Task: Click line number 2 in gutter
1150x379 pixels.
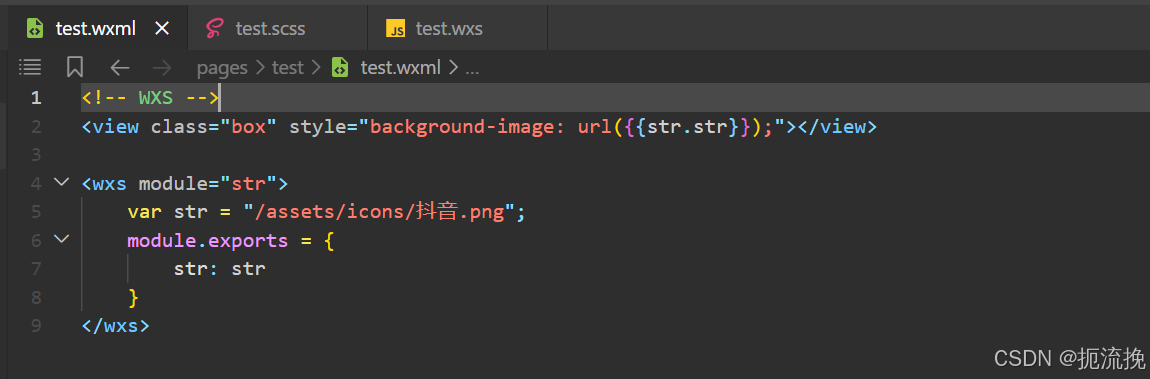Action: coord(36,127)
